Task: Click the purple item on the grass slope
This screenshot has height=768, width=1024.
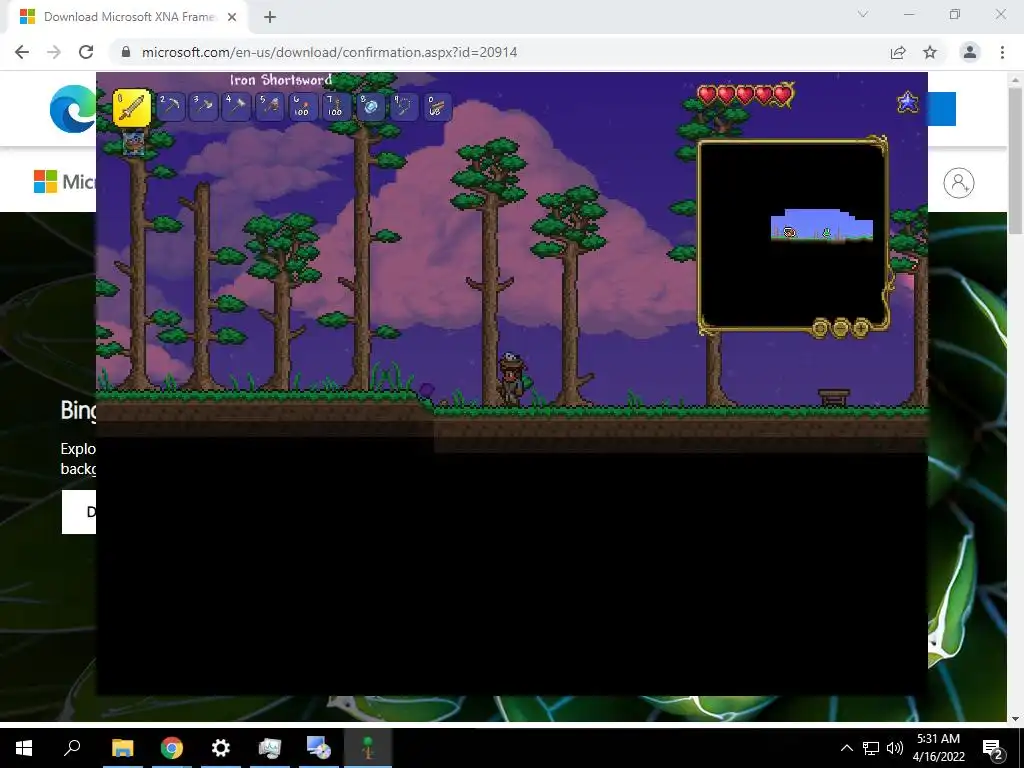Action: 426,390
